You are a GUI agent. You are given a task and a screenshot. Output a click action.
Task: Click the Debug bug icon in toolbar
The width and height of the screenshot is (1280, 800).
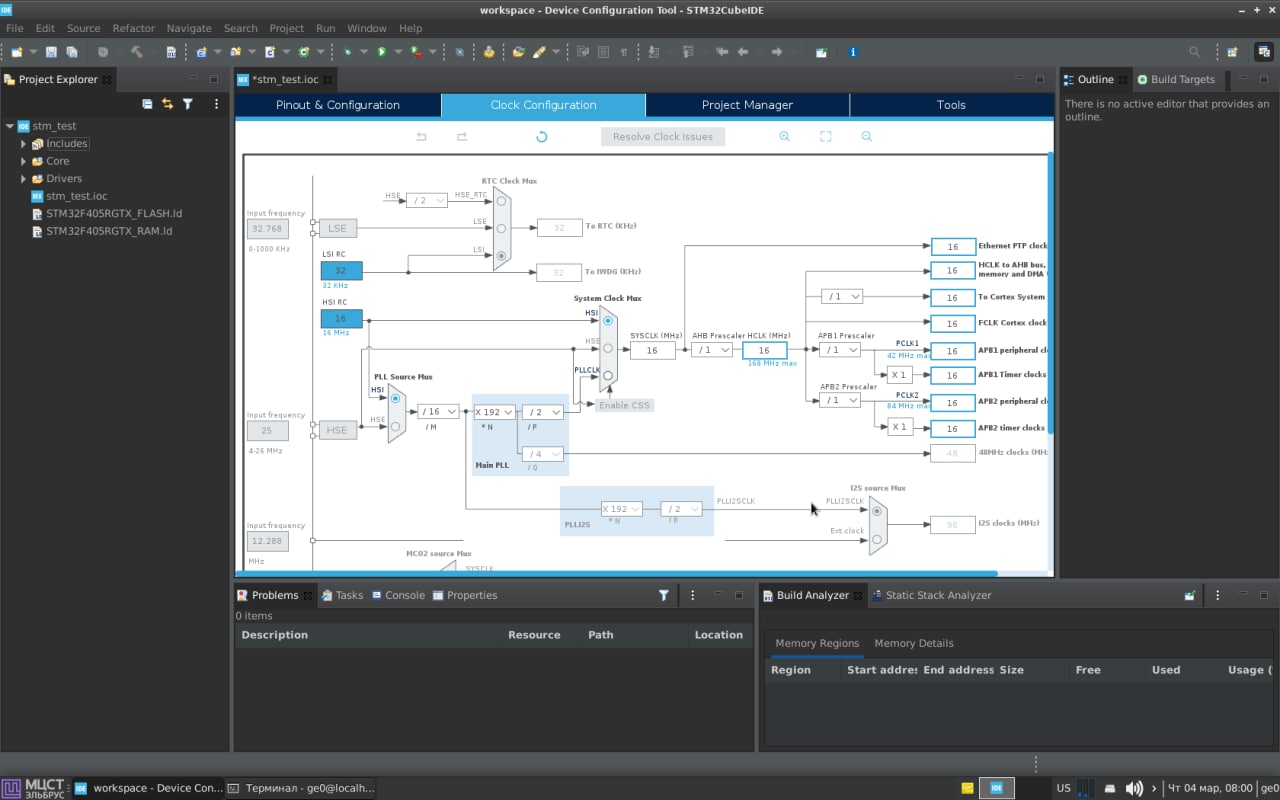pyautogui.click(x=347, y=52)
